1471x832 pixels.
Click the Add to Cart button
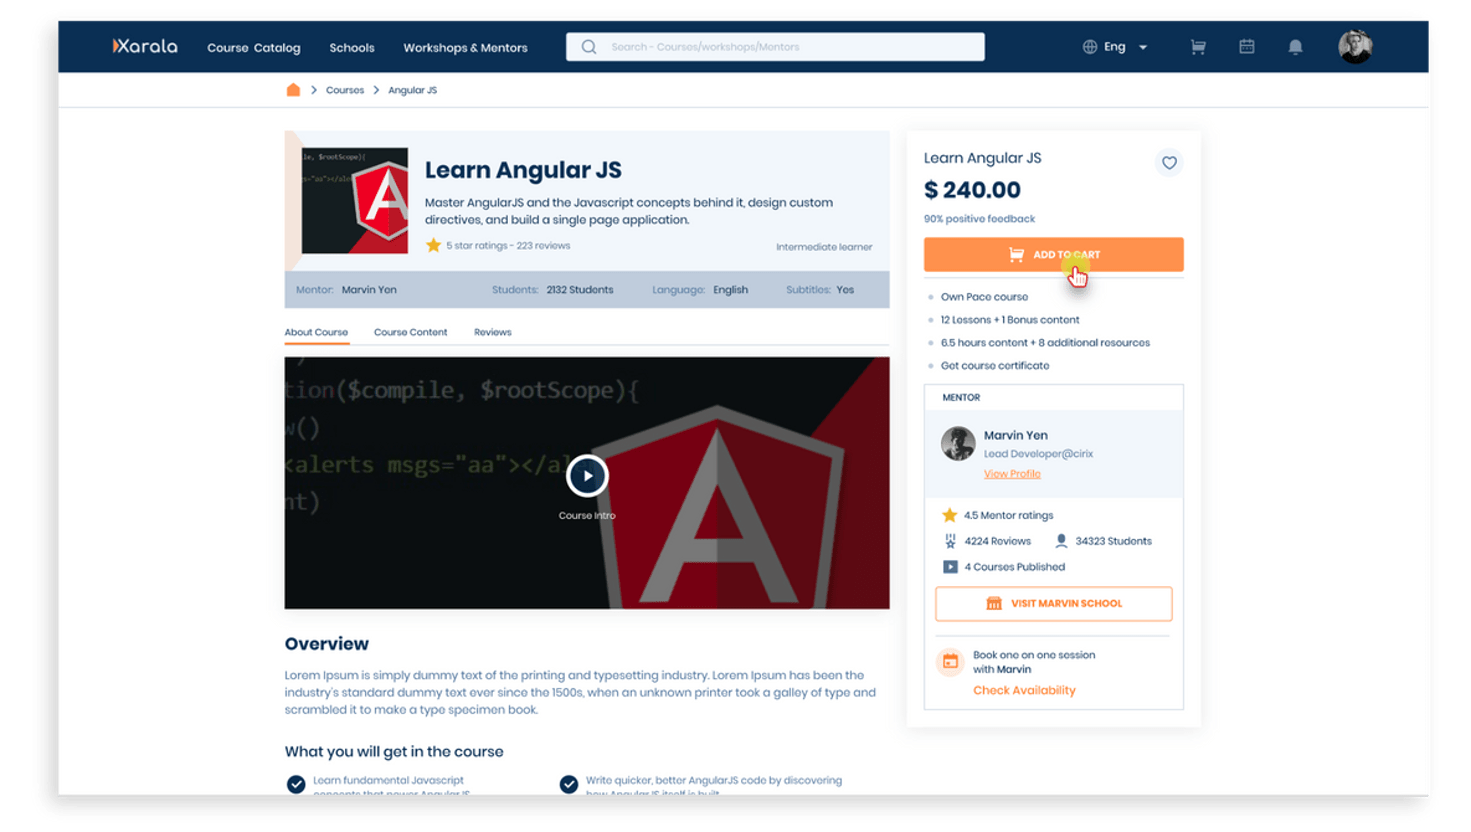(1053, 254)
